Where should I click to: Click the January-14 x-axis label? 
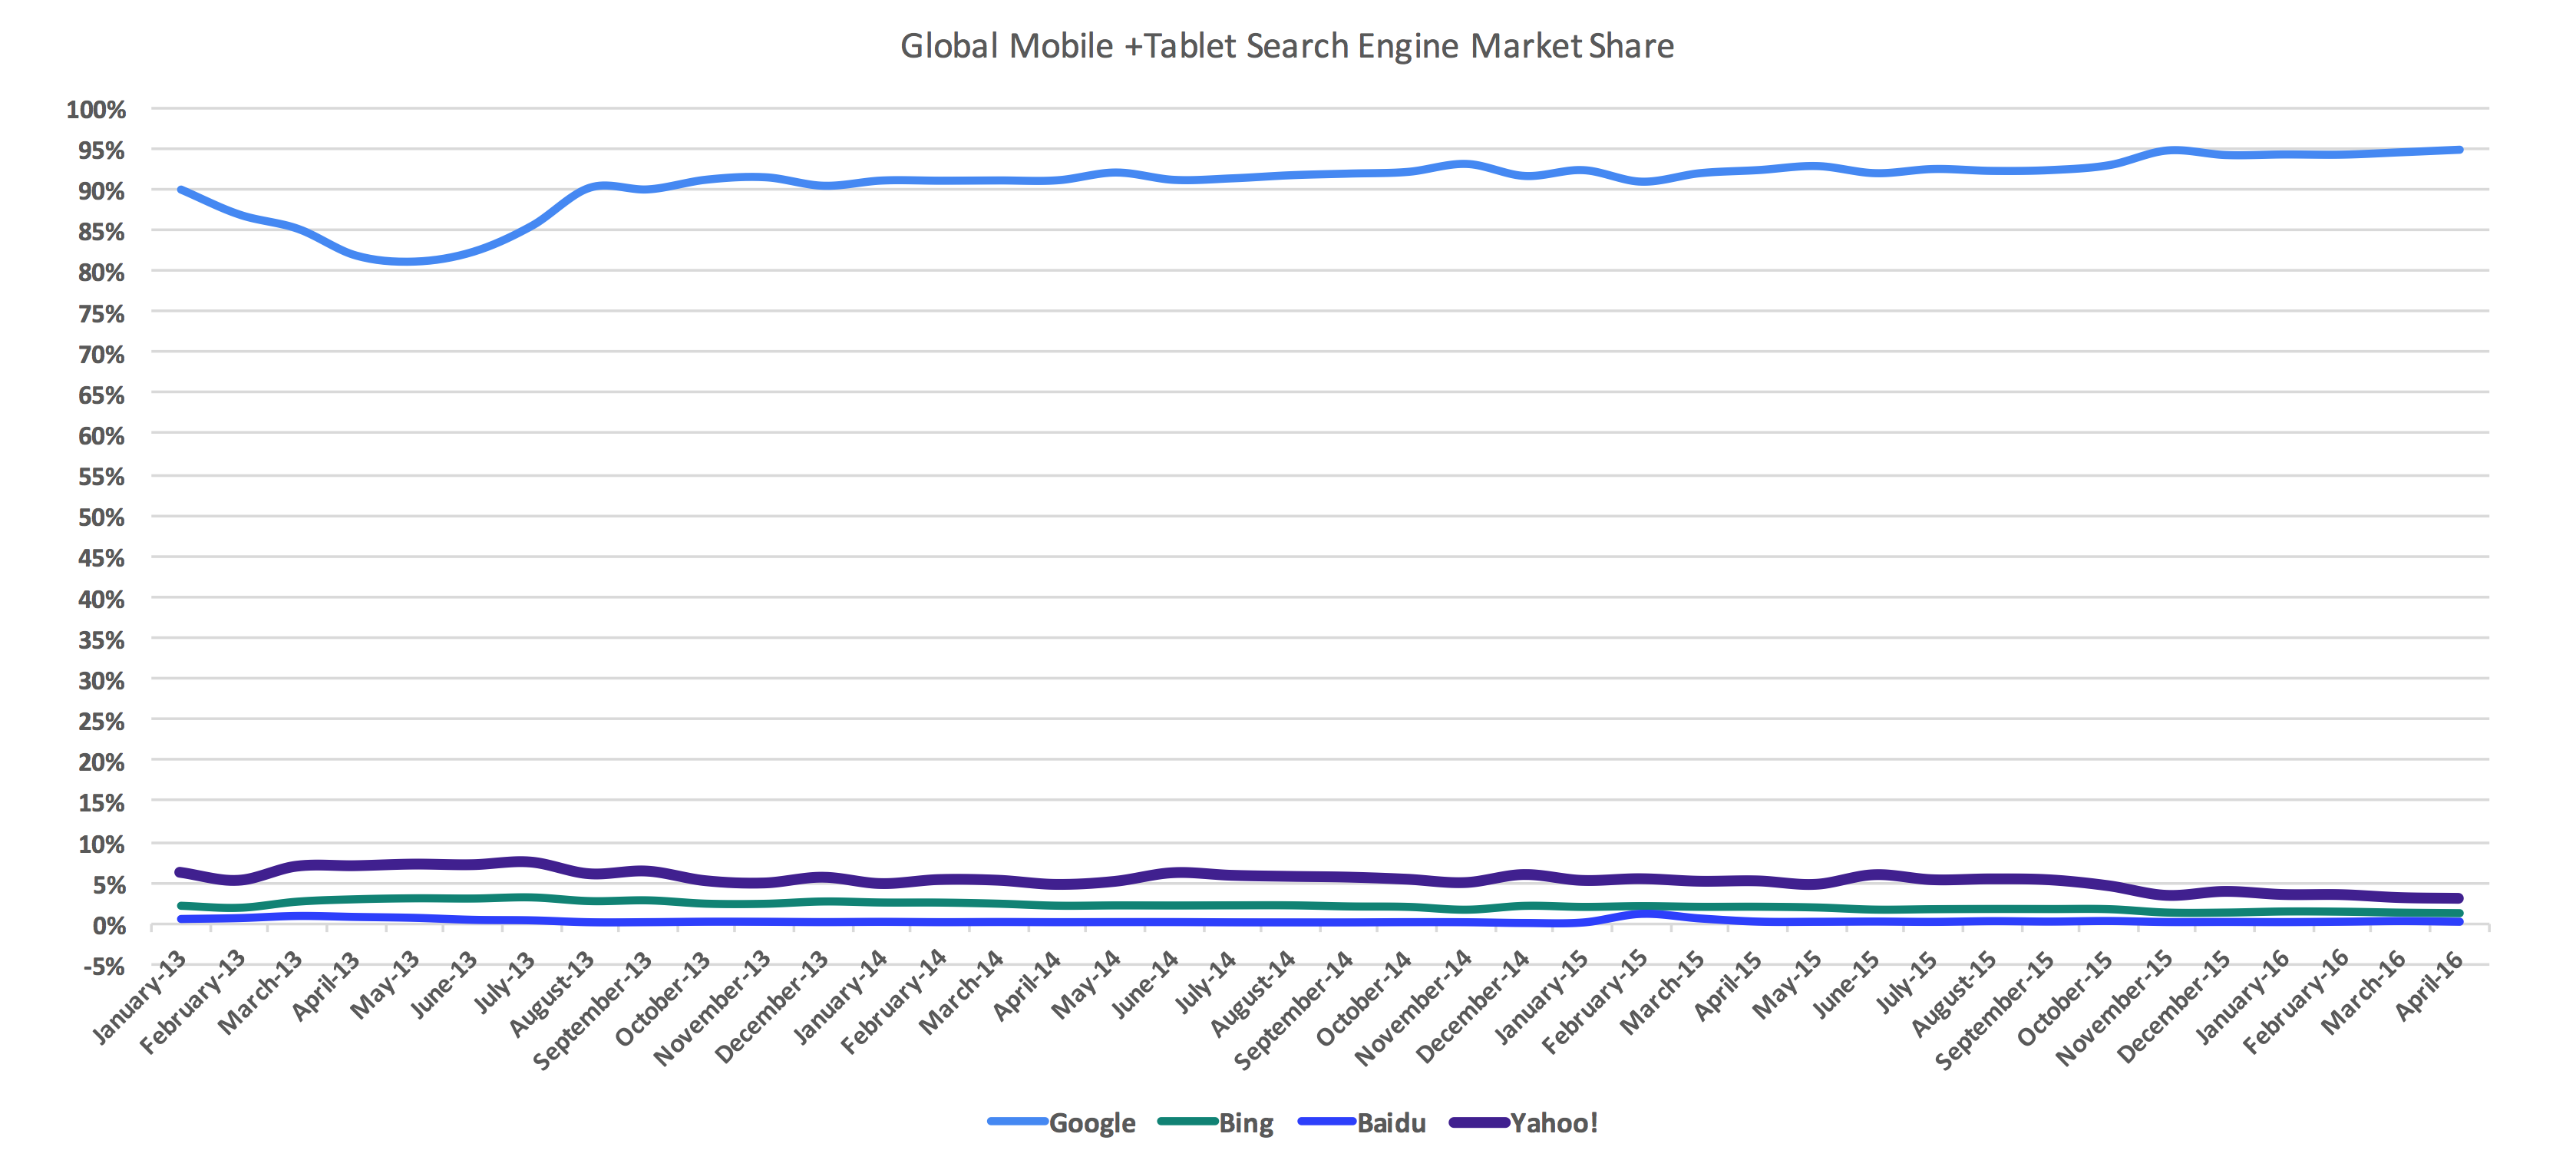click(841, 997)
